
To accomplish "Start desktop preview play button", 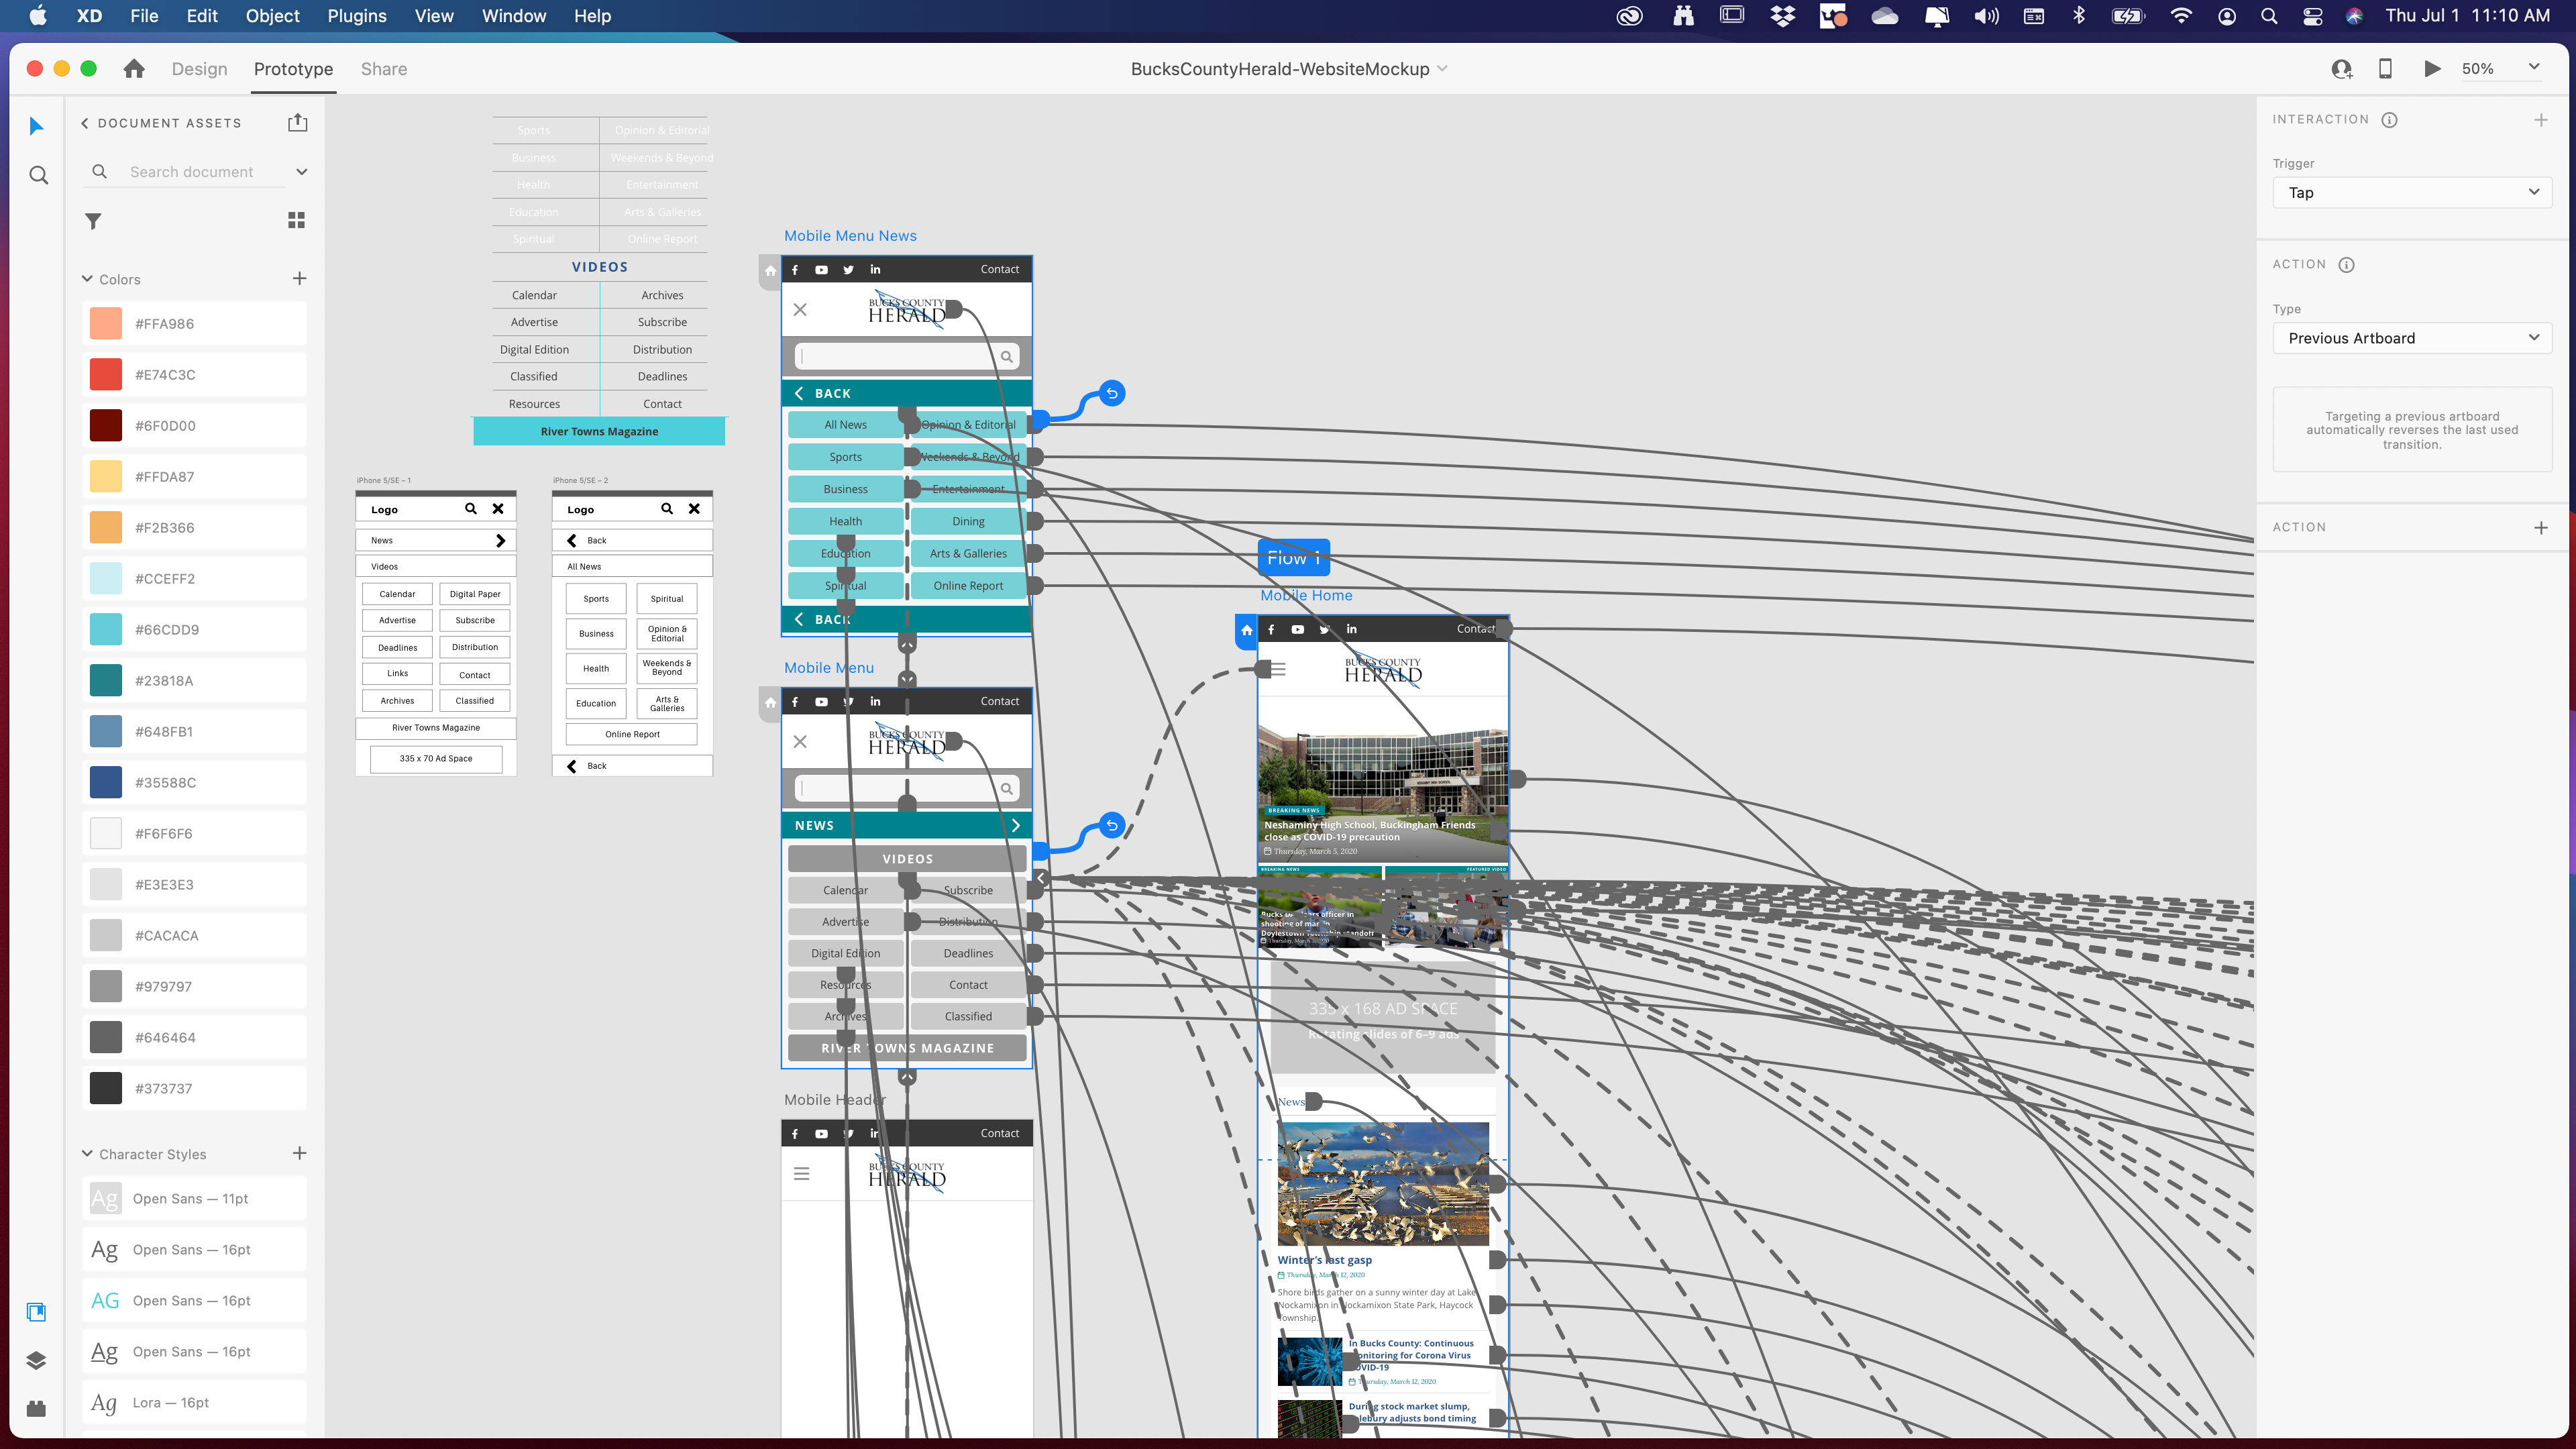I will (x=2432, y=69).
